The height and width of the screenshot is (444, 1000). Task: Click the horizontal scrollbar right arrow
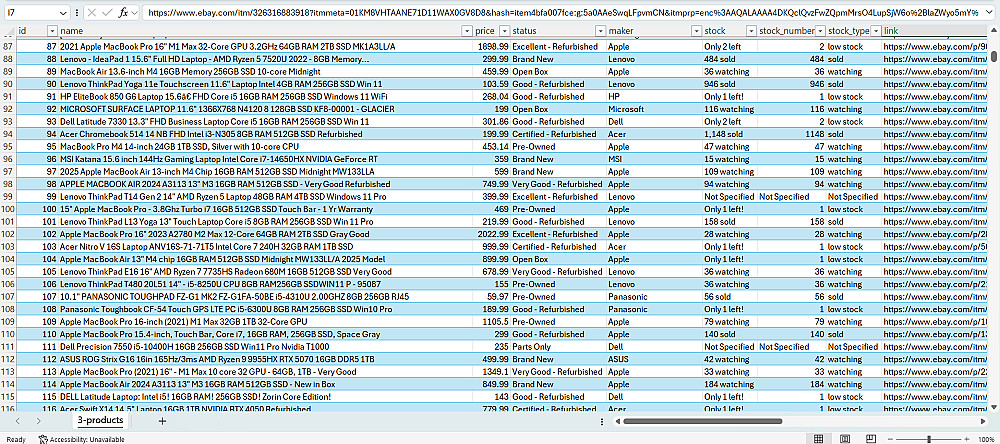(x=981, y=421)
